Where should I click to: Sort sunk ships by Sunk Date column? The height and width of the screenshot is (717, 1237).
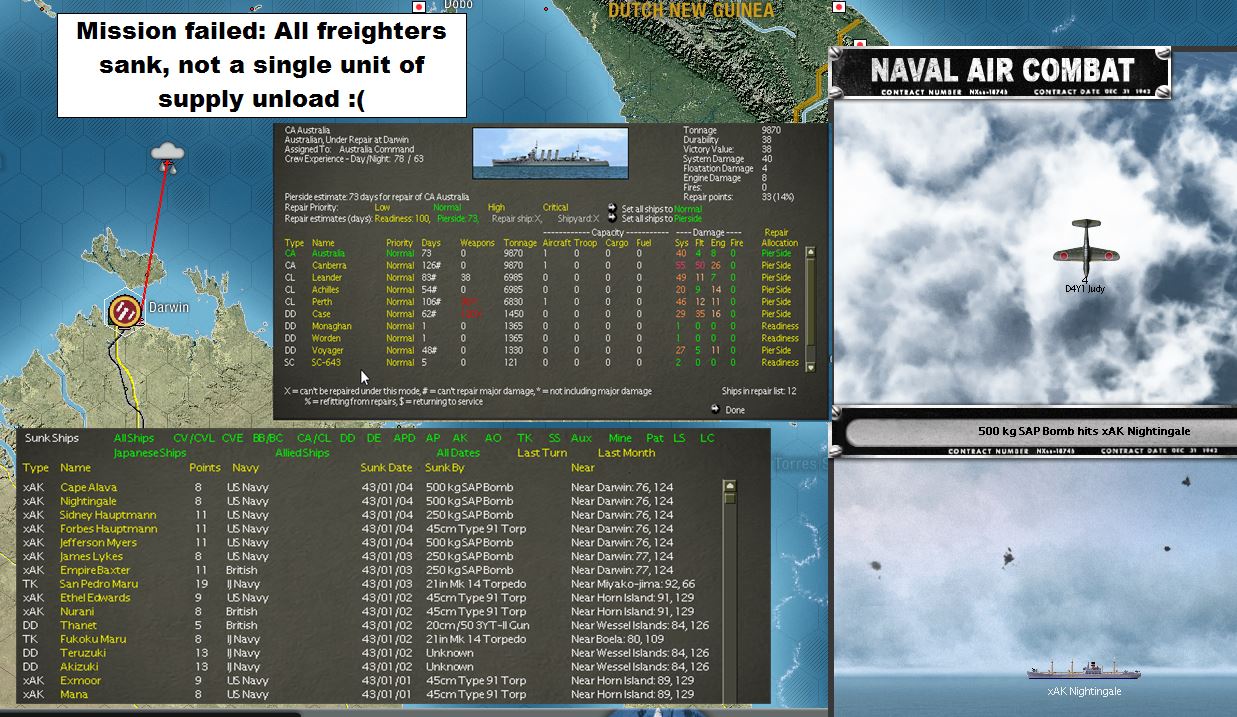point(386,467)
